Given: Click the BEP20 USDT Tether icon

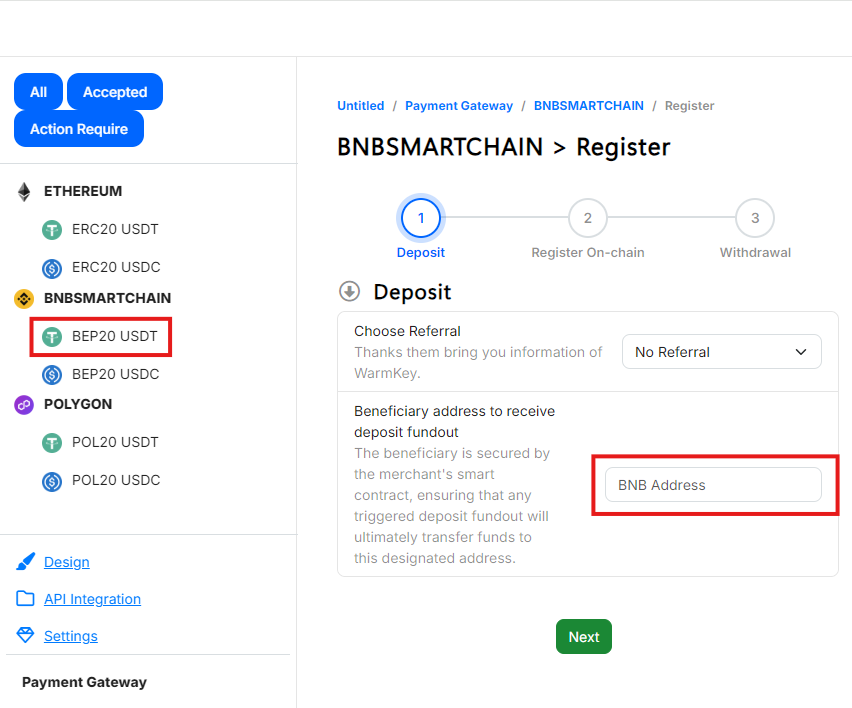Looking at the screenshot, I should coord(52,337).
